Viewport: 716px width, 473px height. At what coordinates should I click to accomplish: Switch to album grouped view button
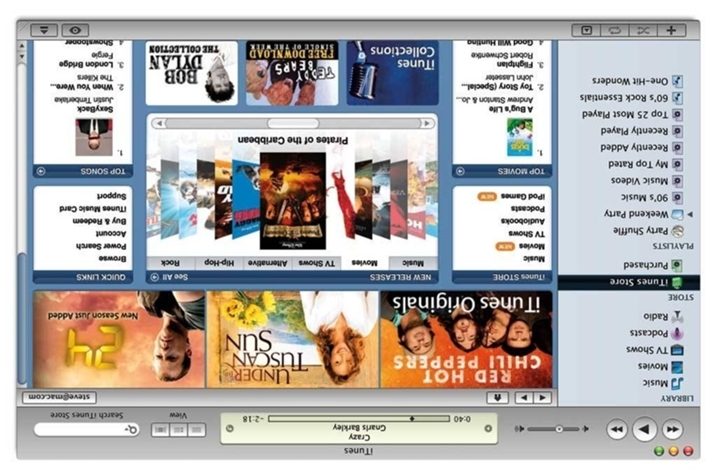(x=179, y=430)
